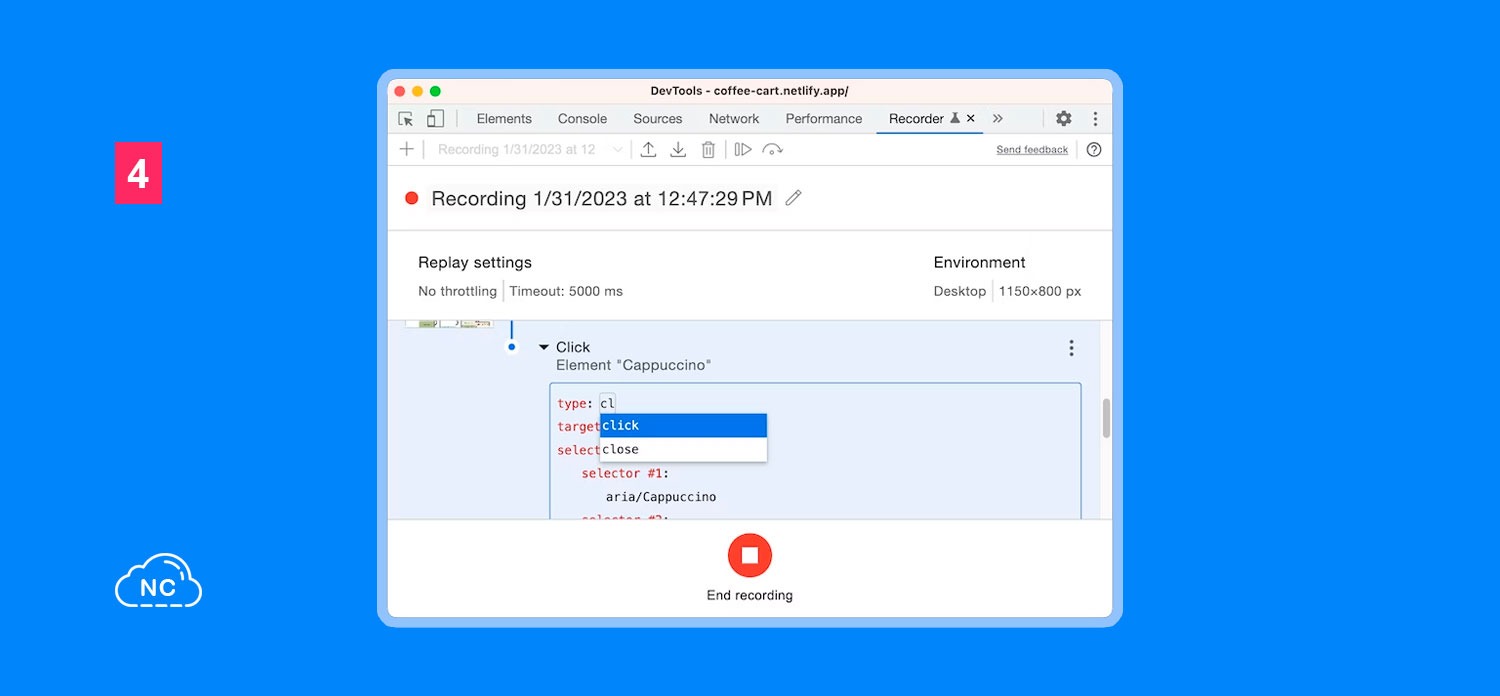Open the help question mark icon
The height and width of the screenshot is (696, 1500).
[1094, 149]
